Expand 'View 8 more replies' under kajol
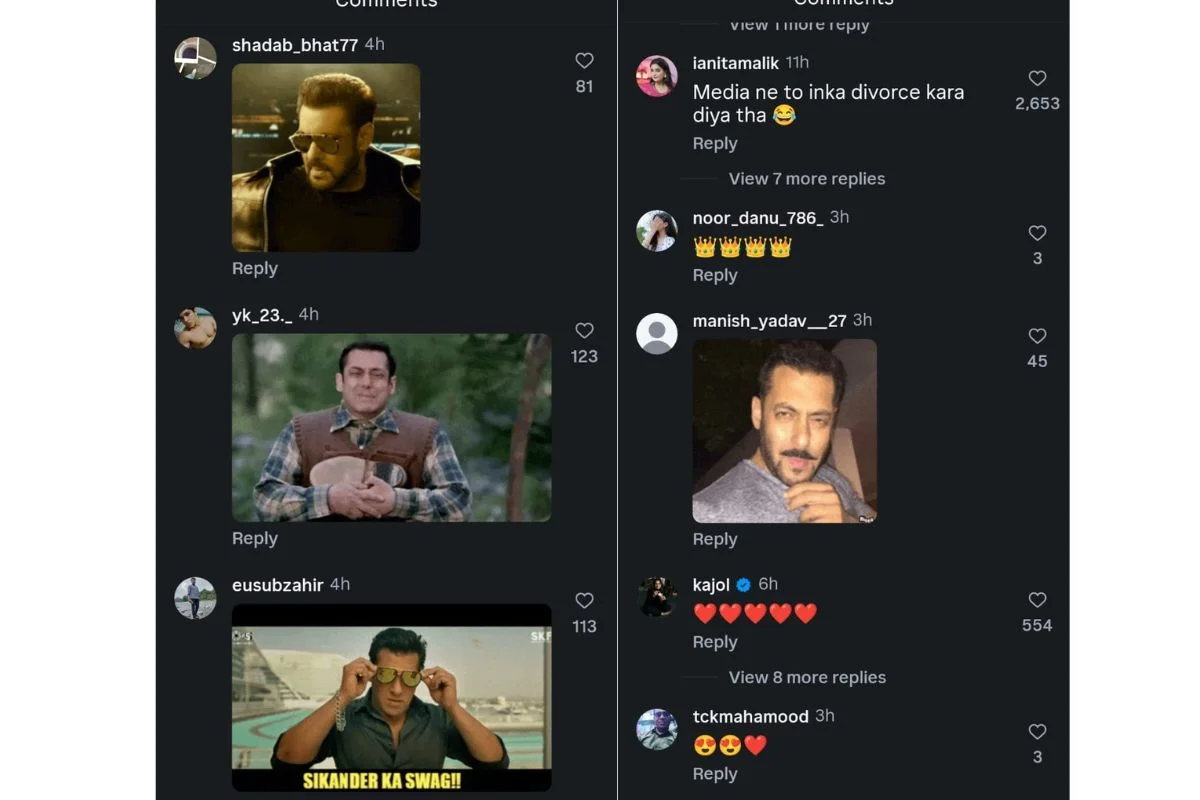 click(x=806, y=677)
